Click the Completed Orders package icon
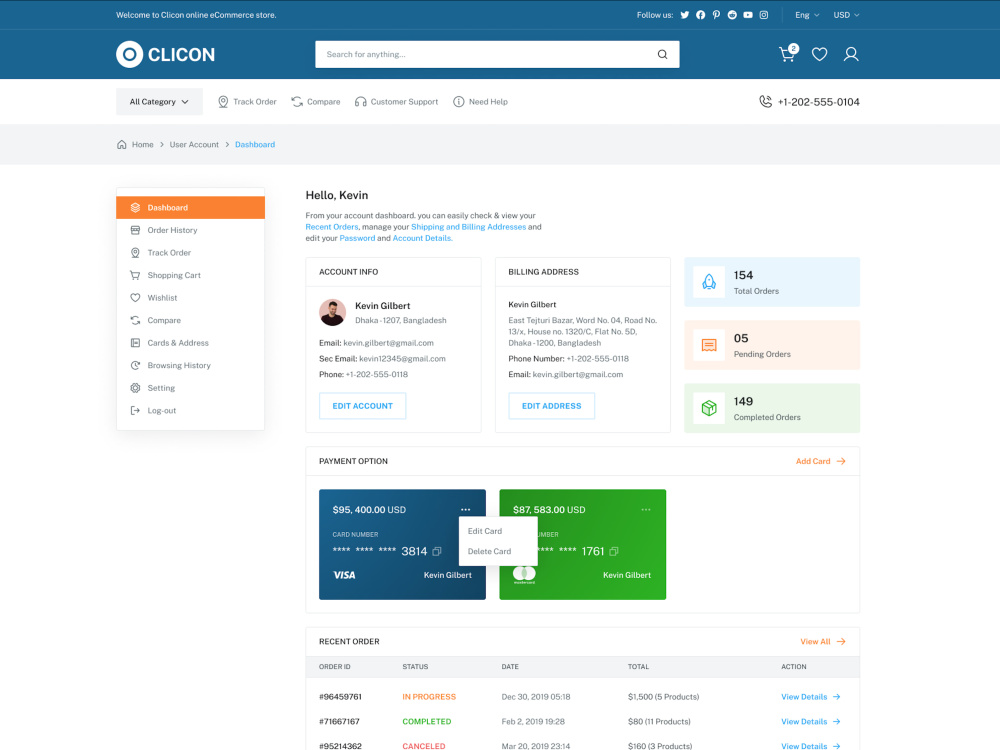This screenshot has width=1000, height=750. click(709, 408)
